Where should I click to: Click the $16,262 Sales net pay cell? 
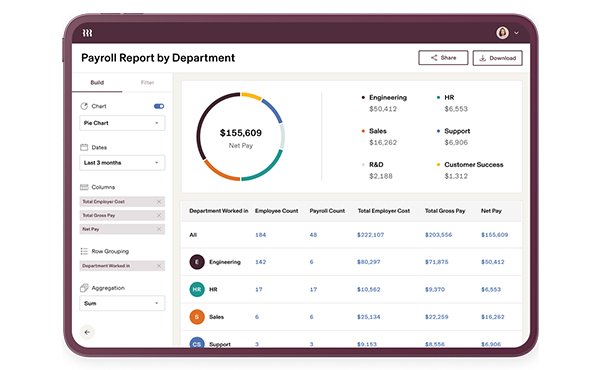[x=492, y=317]
